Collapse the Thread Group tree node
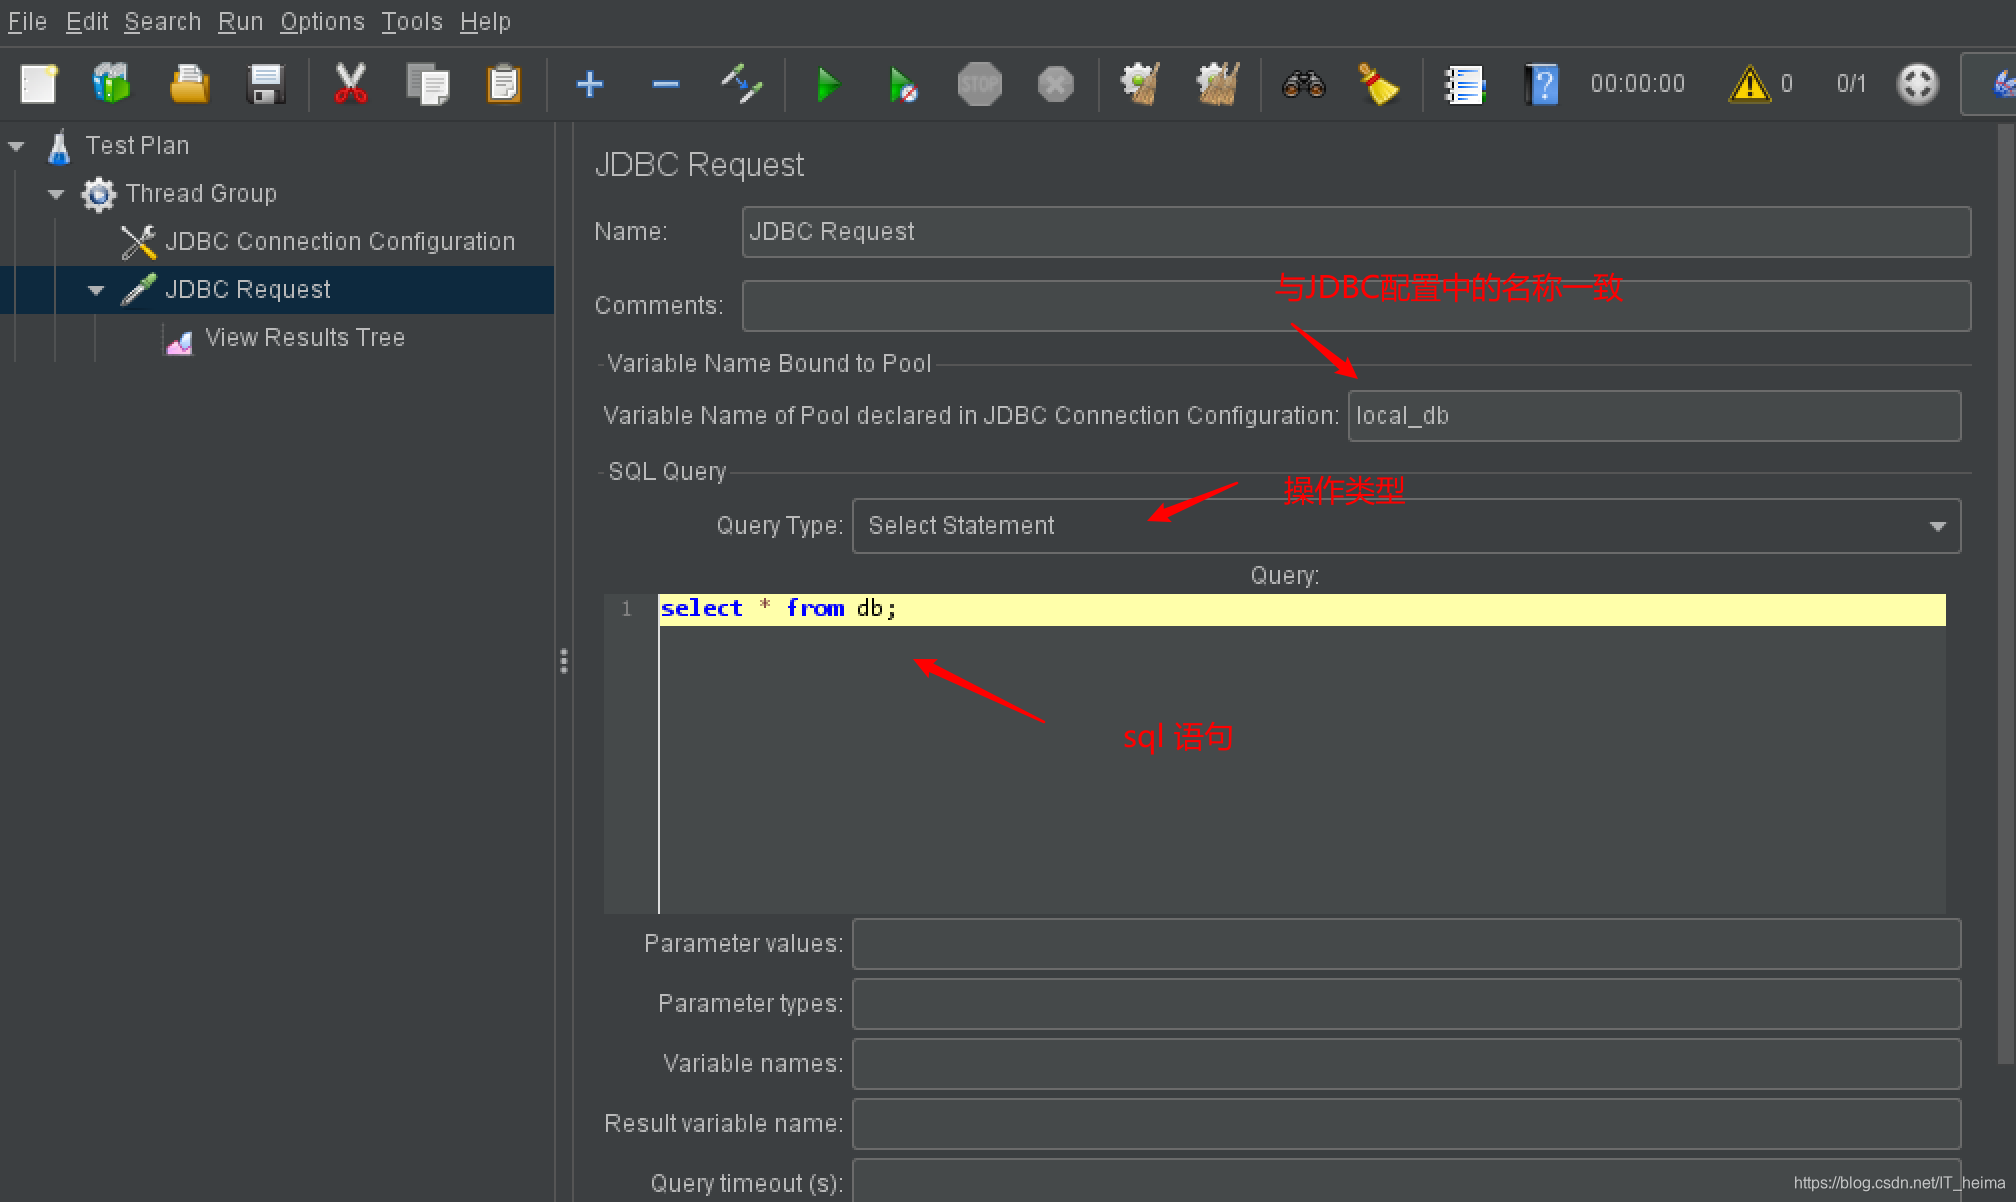 (x=56, y=194)
